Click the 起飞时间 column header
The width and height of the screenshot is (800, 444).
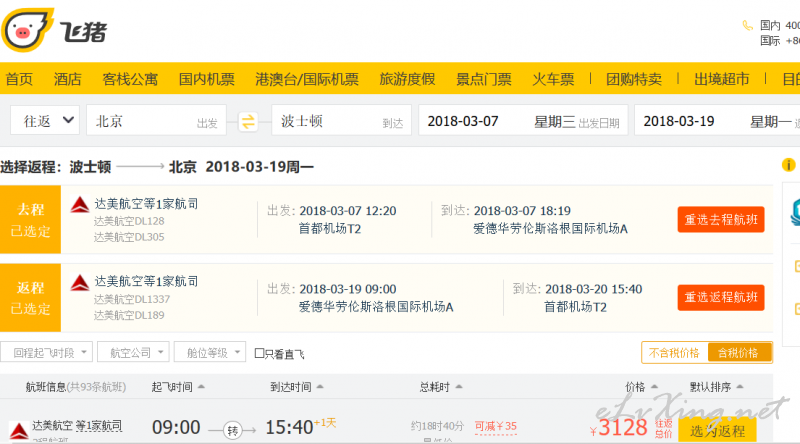172,387
